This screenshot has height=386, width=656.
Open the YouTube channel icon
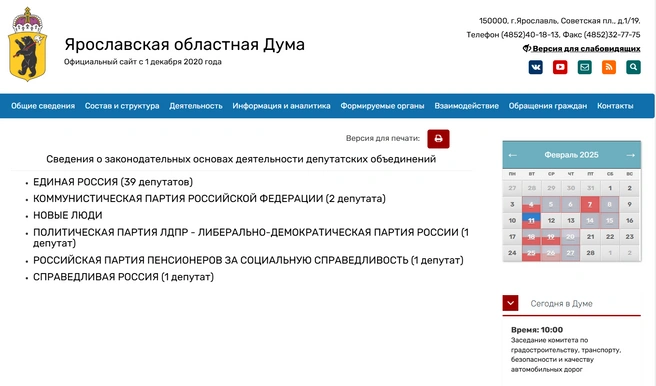(x=560, y=67)
